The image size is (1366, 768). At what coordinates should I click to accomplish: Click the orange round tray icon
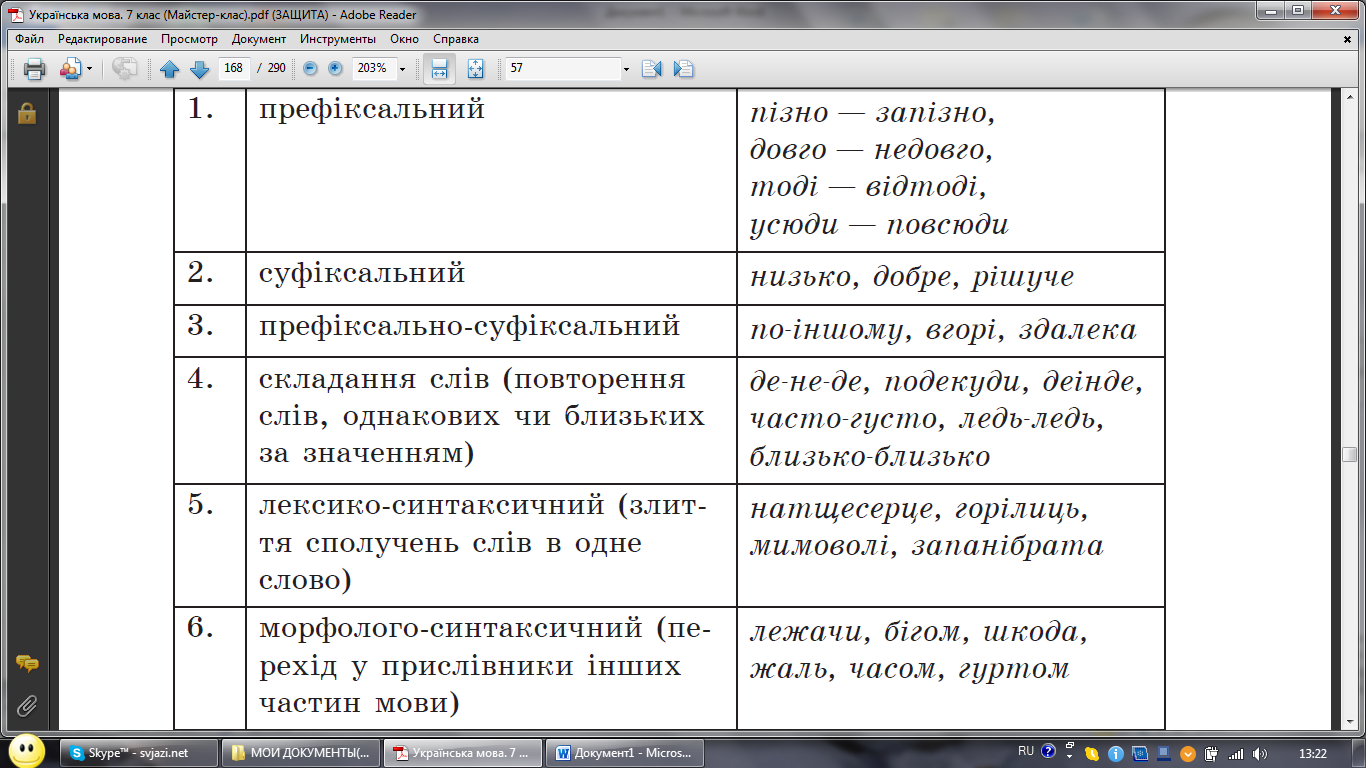(x=1188, y=753)
